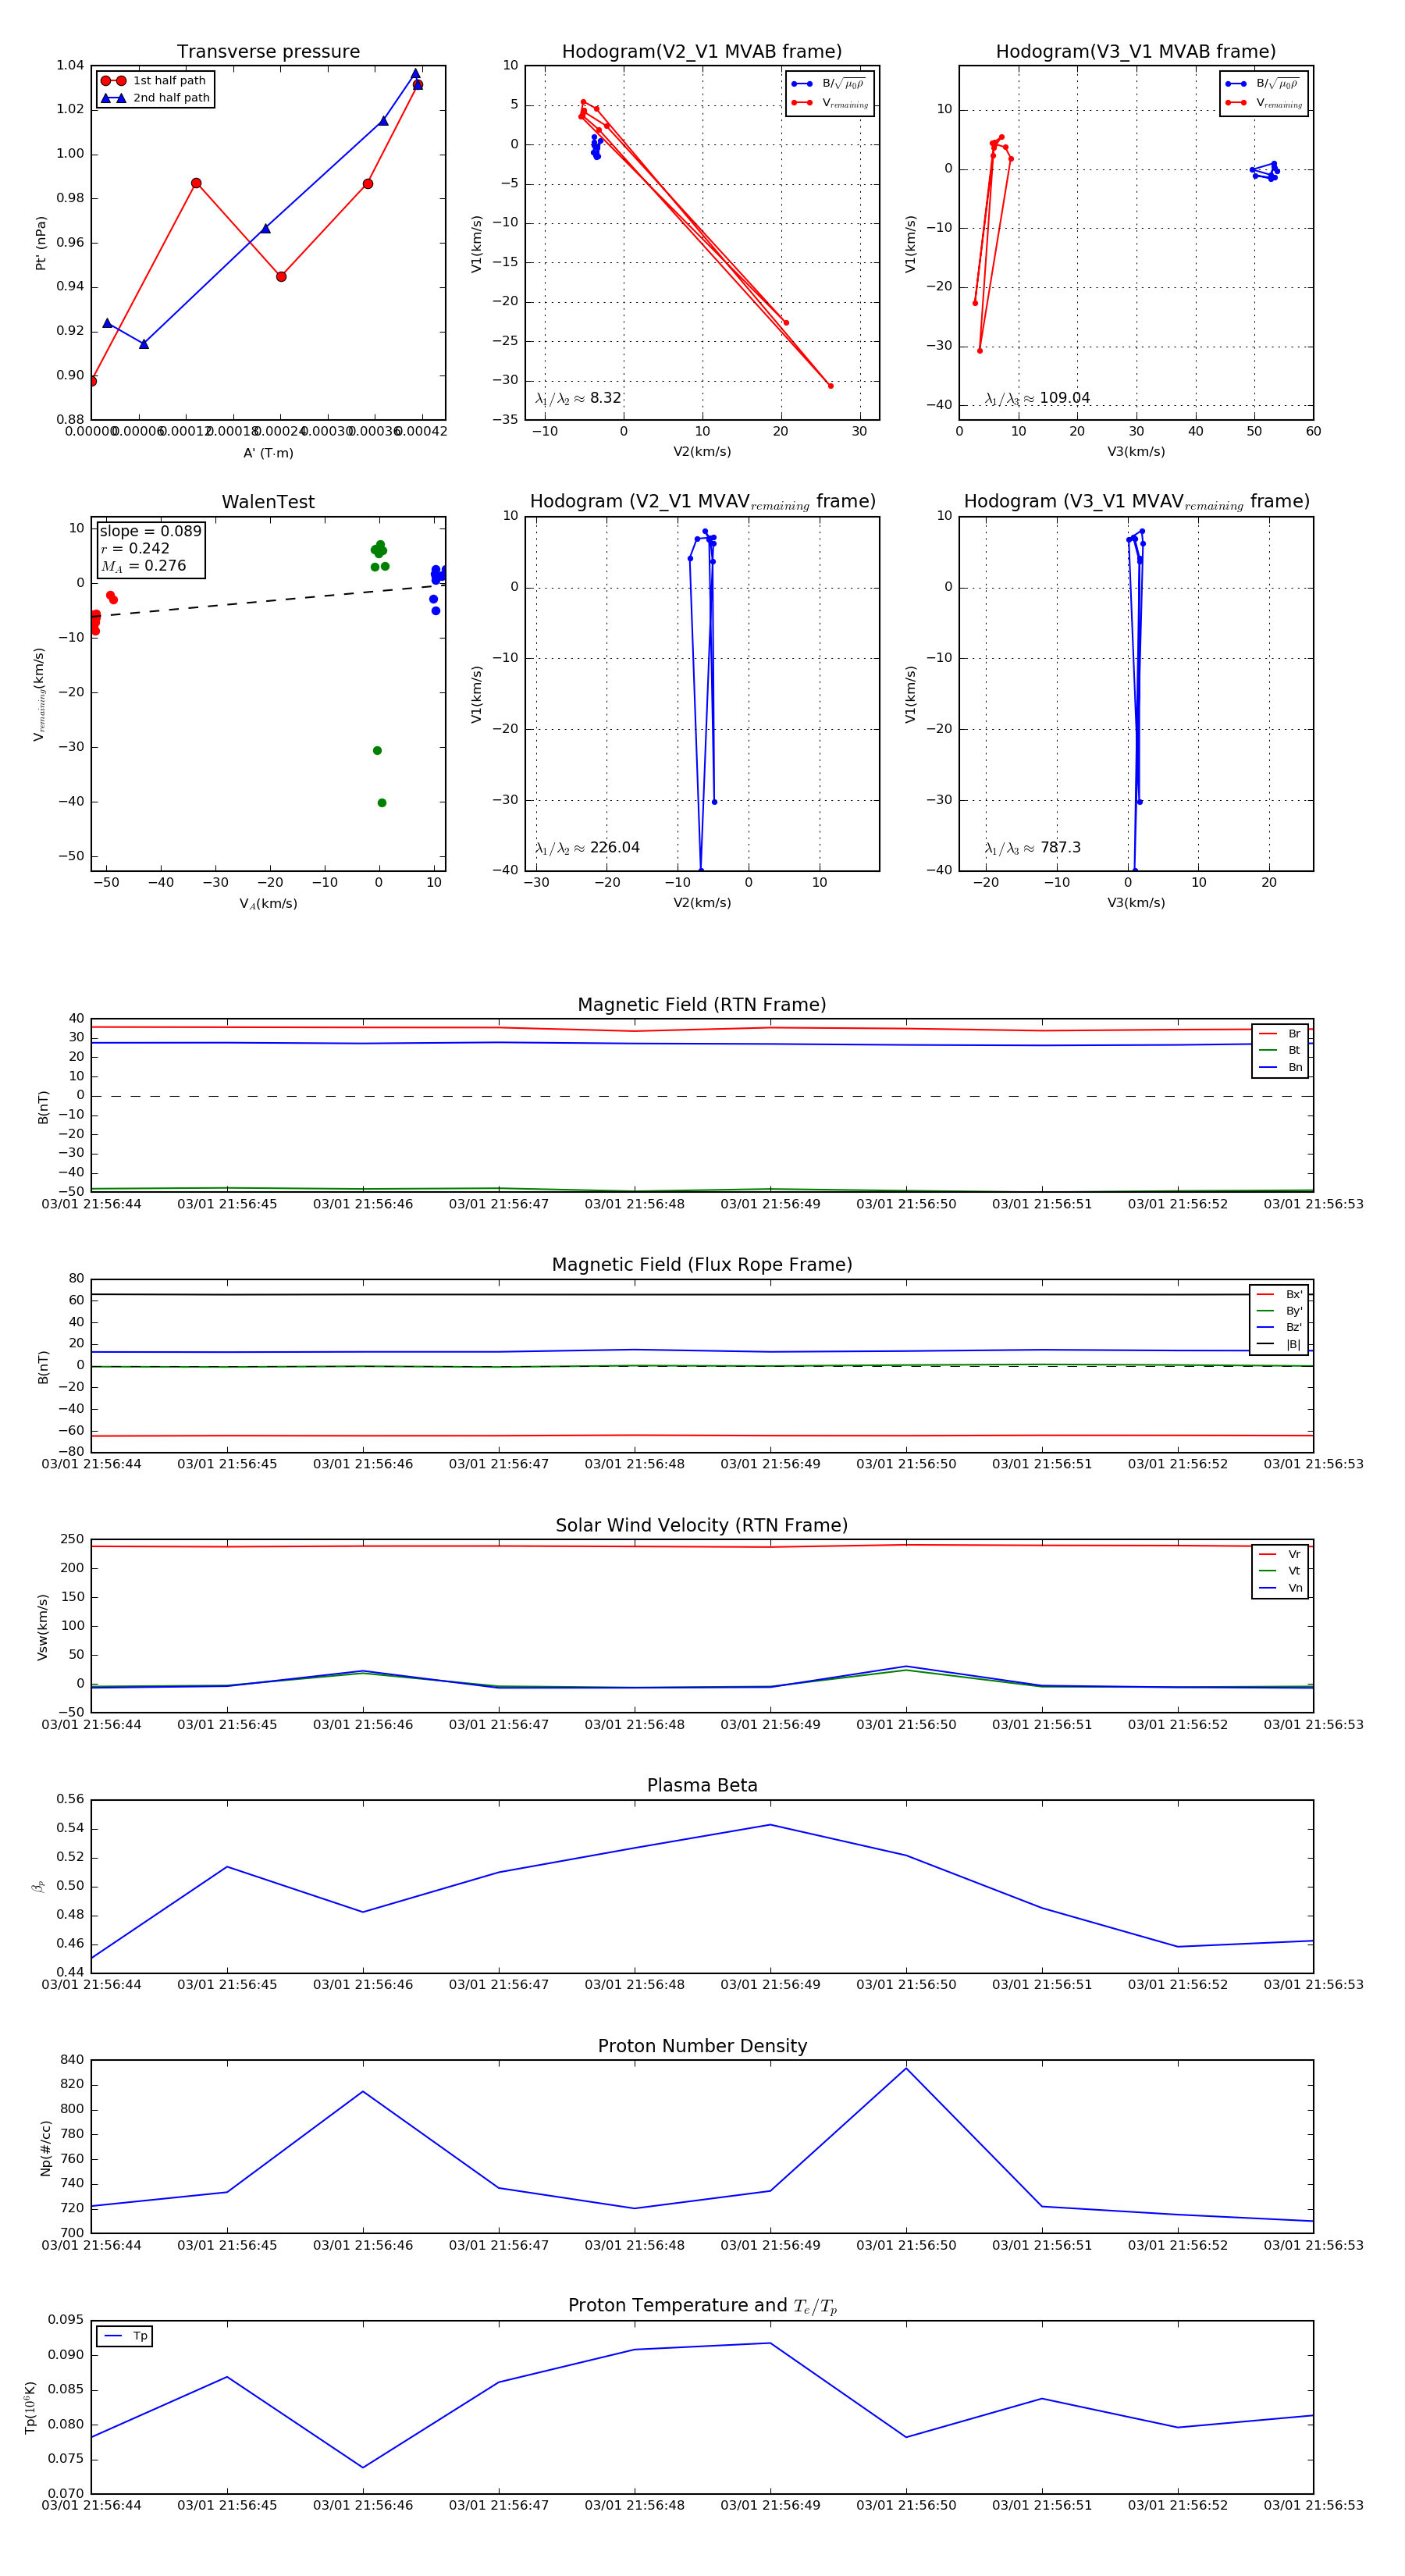Click the 'Hodogram(V2_V1 MVAB frame)' title
The width and height of the screenshot is (1405, 2576).
(x=702, y=52)
